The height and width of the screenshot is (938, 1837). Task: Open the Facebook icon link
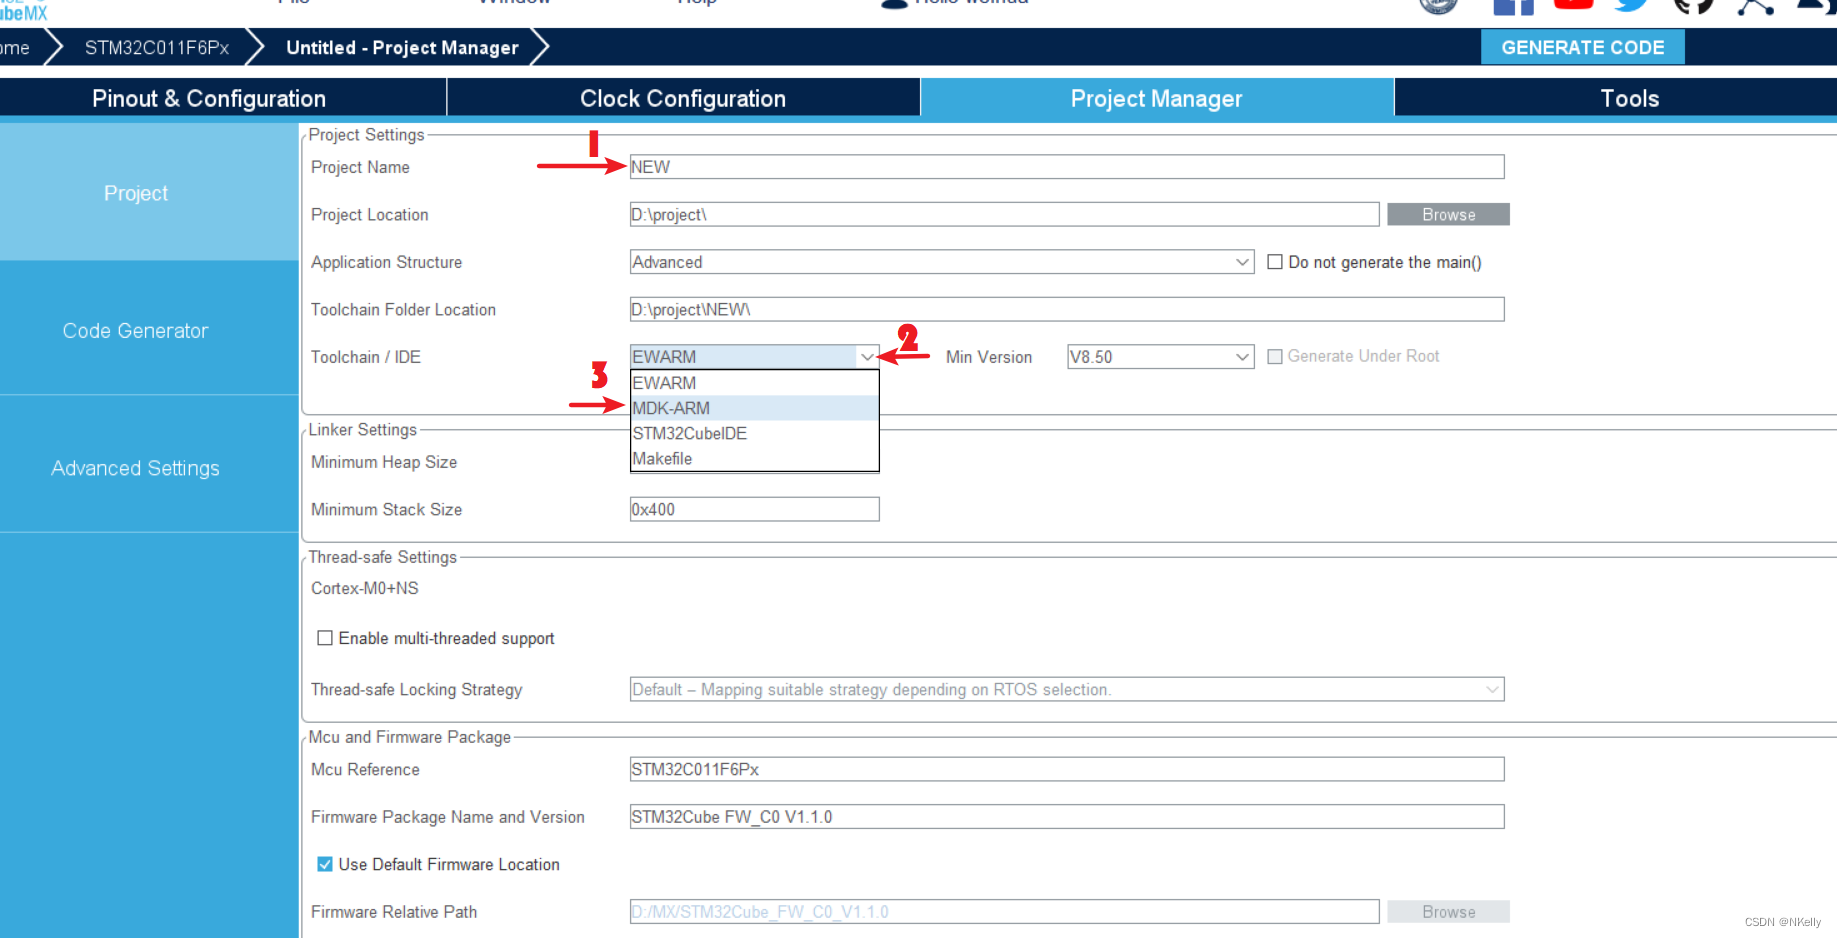point(1513,7)
